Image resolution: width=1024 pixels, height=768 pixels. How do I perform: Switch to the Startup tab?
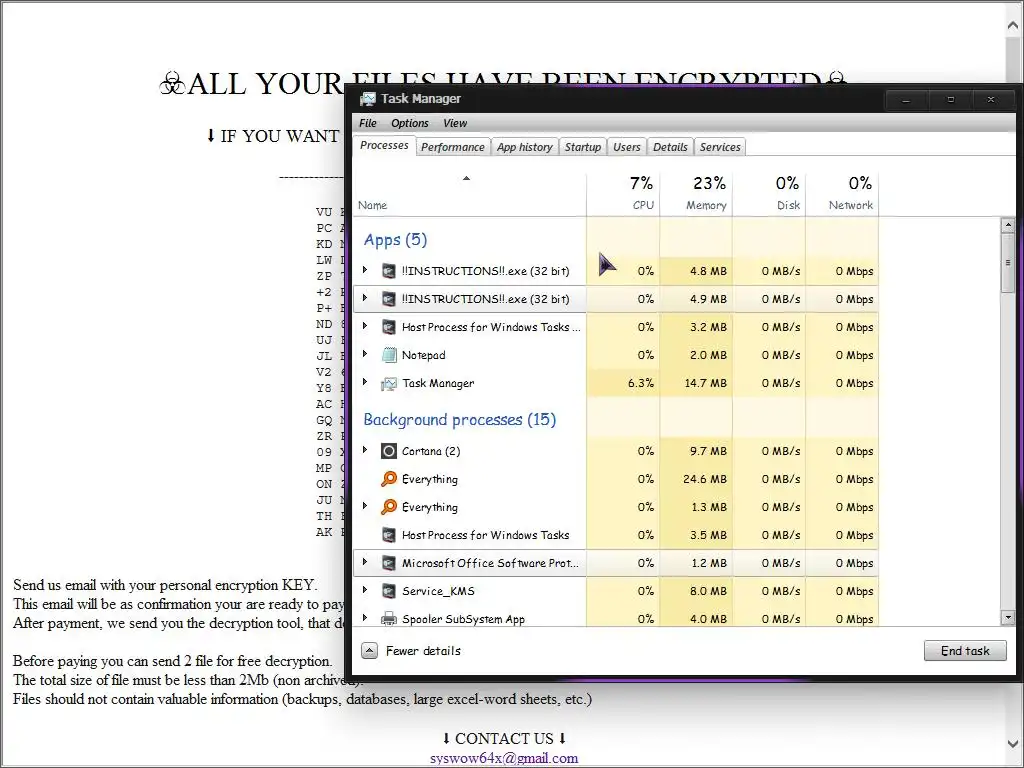pos(583,147)
